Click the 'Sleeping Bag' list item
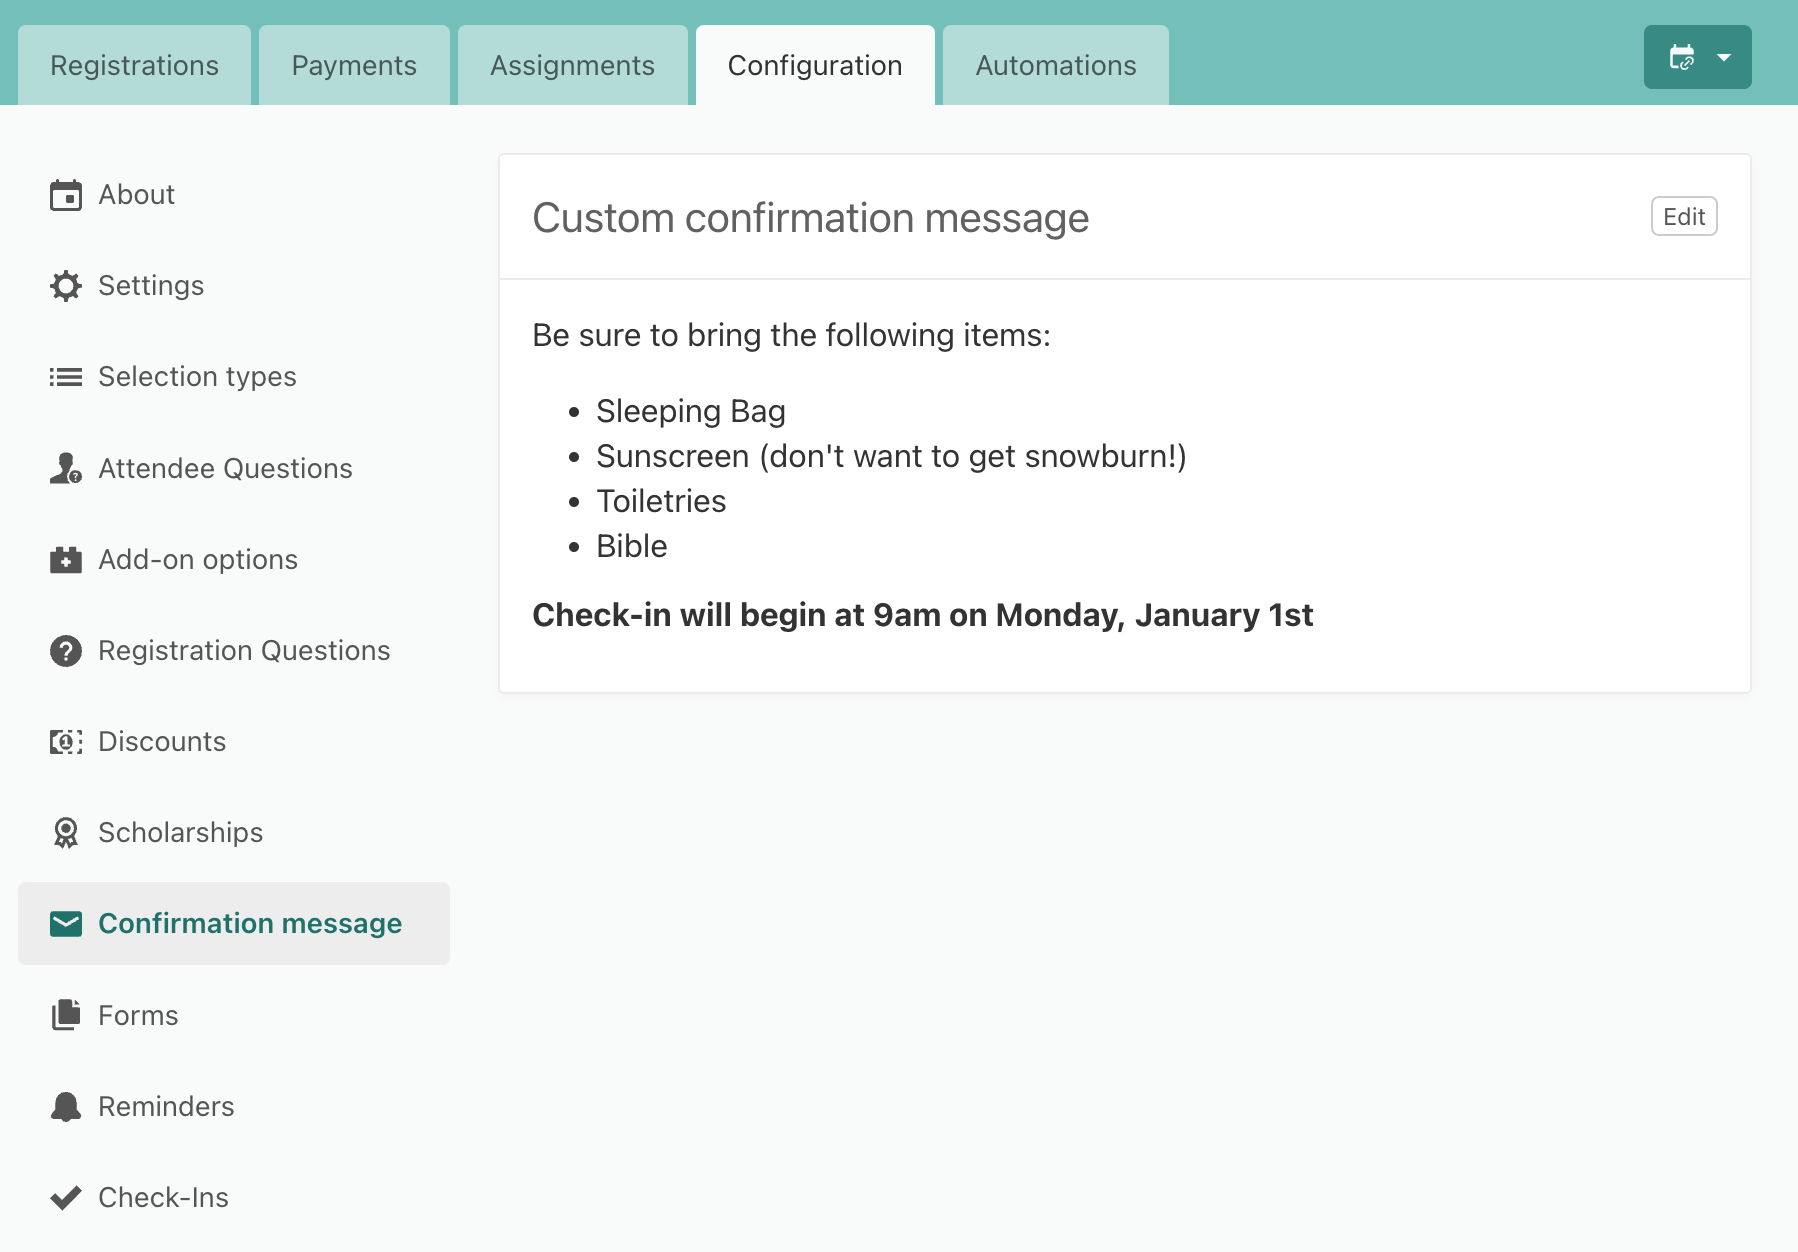The height and width of the screenshot is (1252, 1798). (691, 411)
